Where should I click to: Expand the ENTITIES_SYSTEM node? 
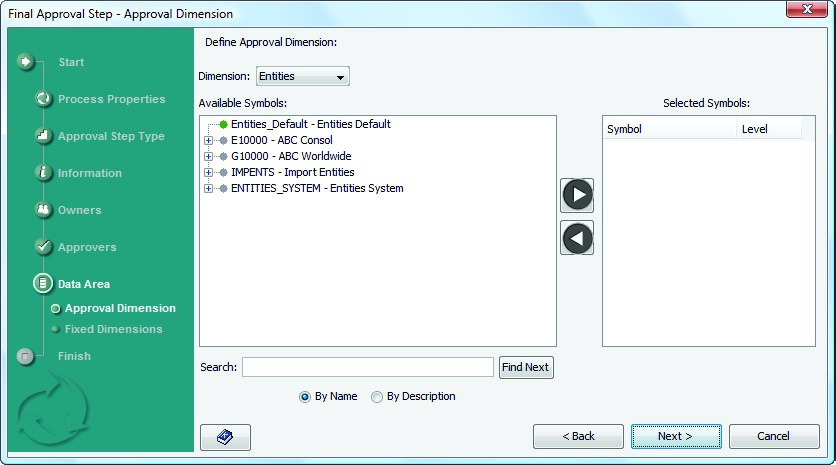click(x=208, y=188)
